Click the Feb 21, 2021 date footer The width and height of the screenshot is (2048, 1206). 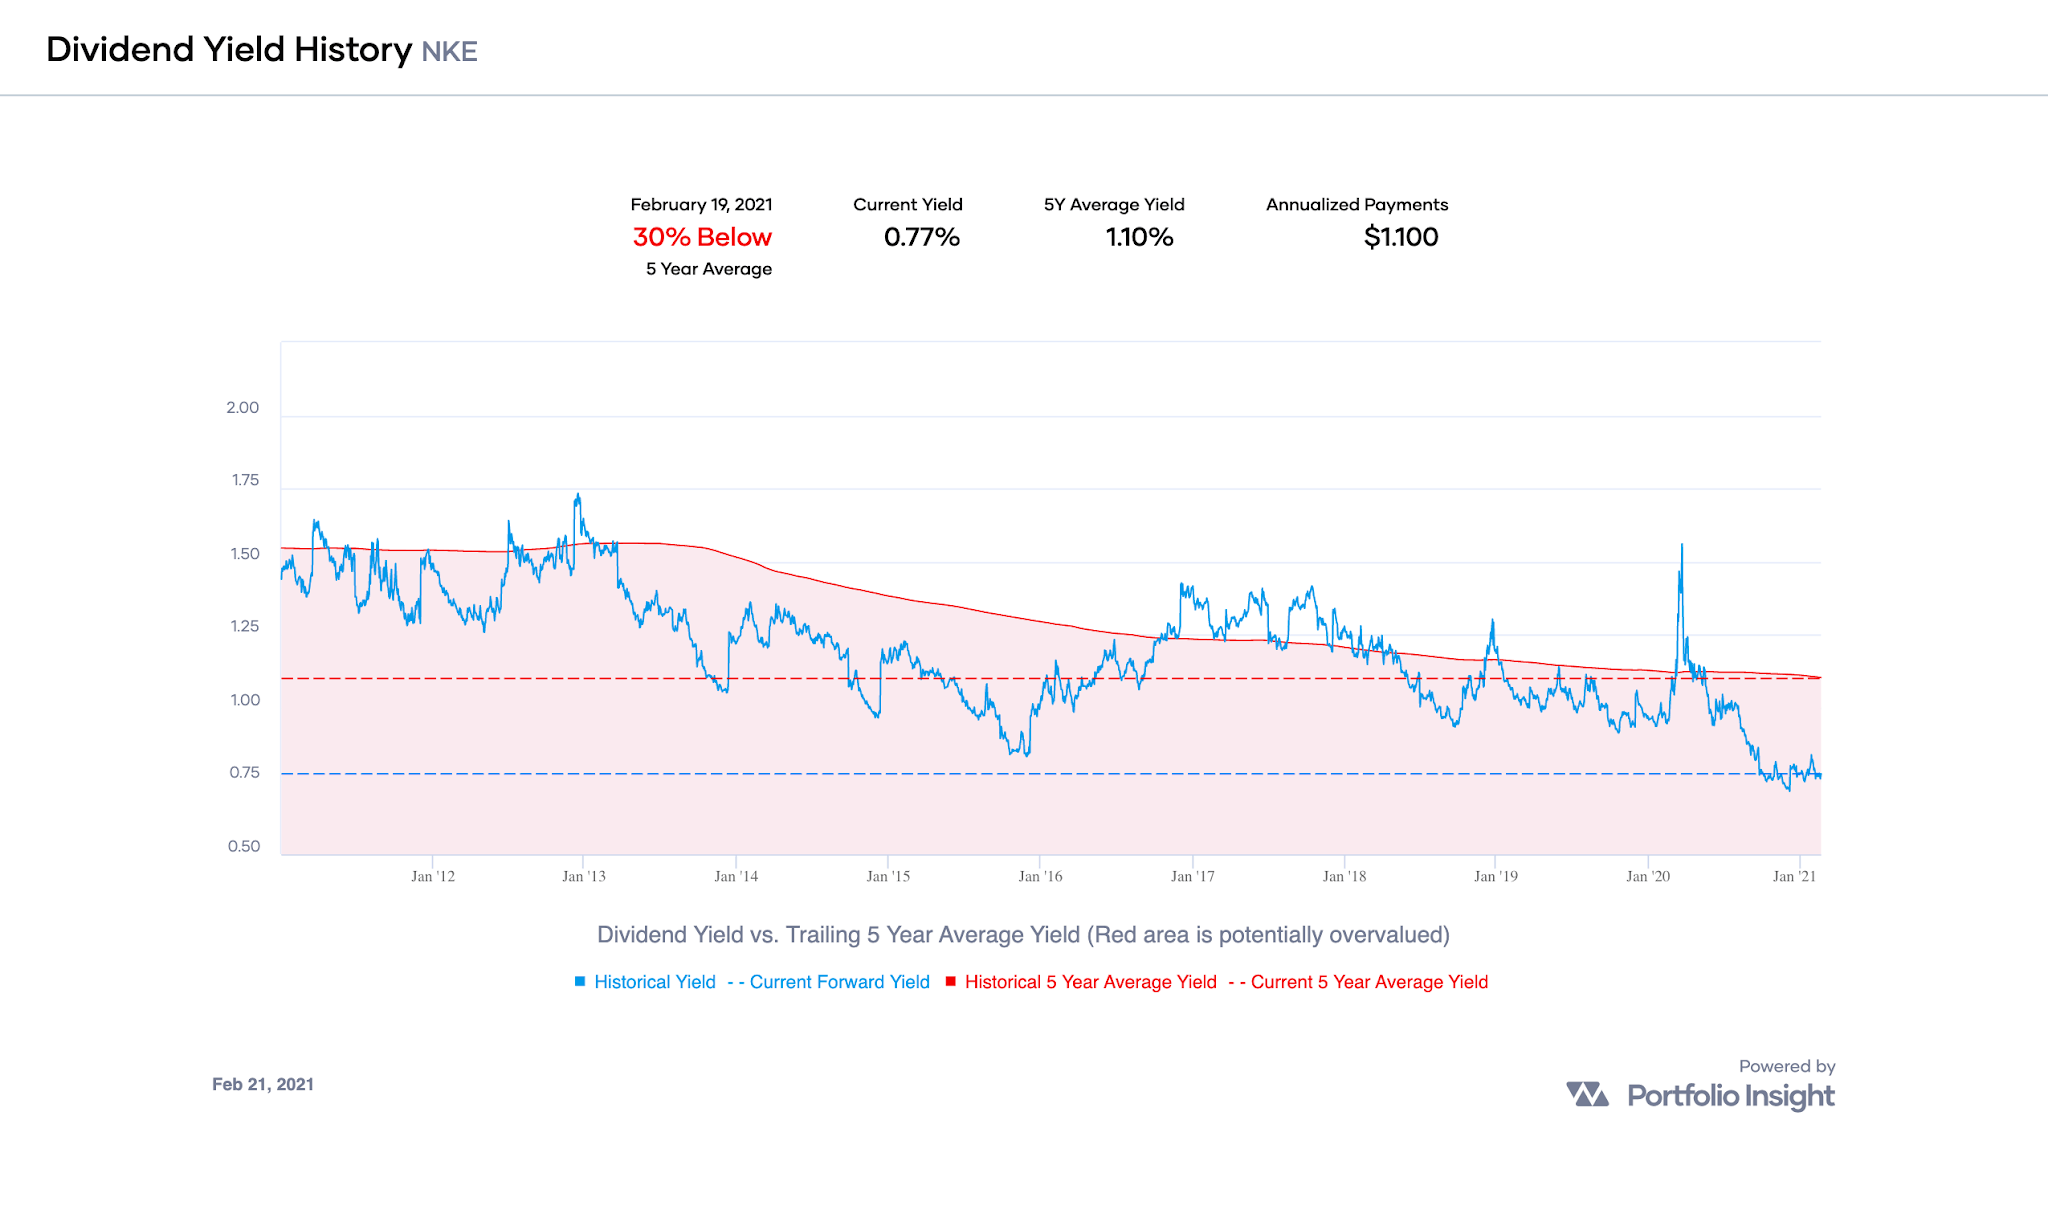pyautogui.click(x=263, y=1085)
